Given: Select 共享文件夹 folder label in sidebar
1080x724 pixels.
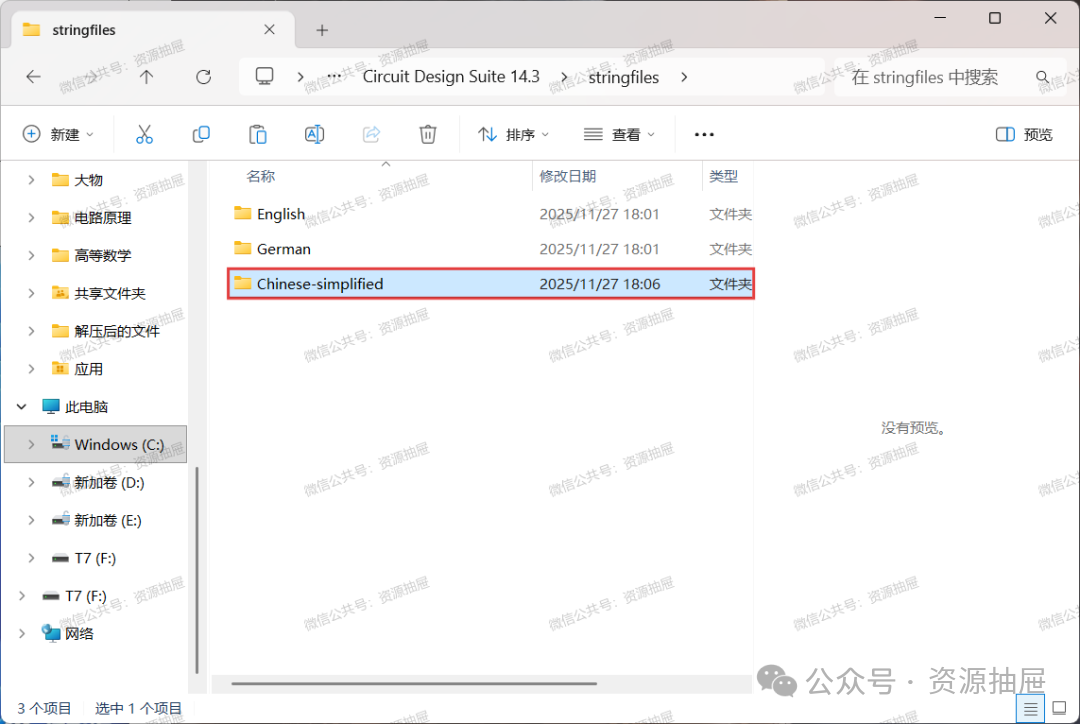Looking at the screenshot, I should pos(110,293).
